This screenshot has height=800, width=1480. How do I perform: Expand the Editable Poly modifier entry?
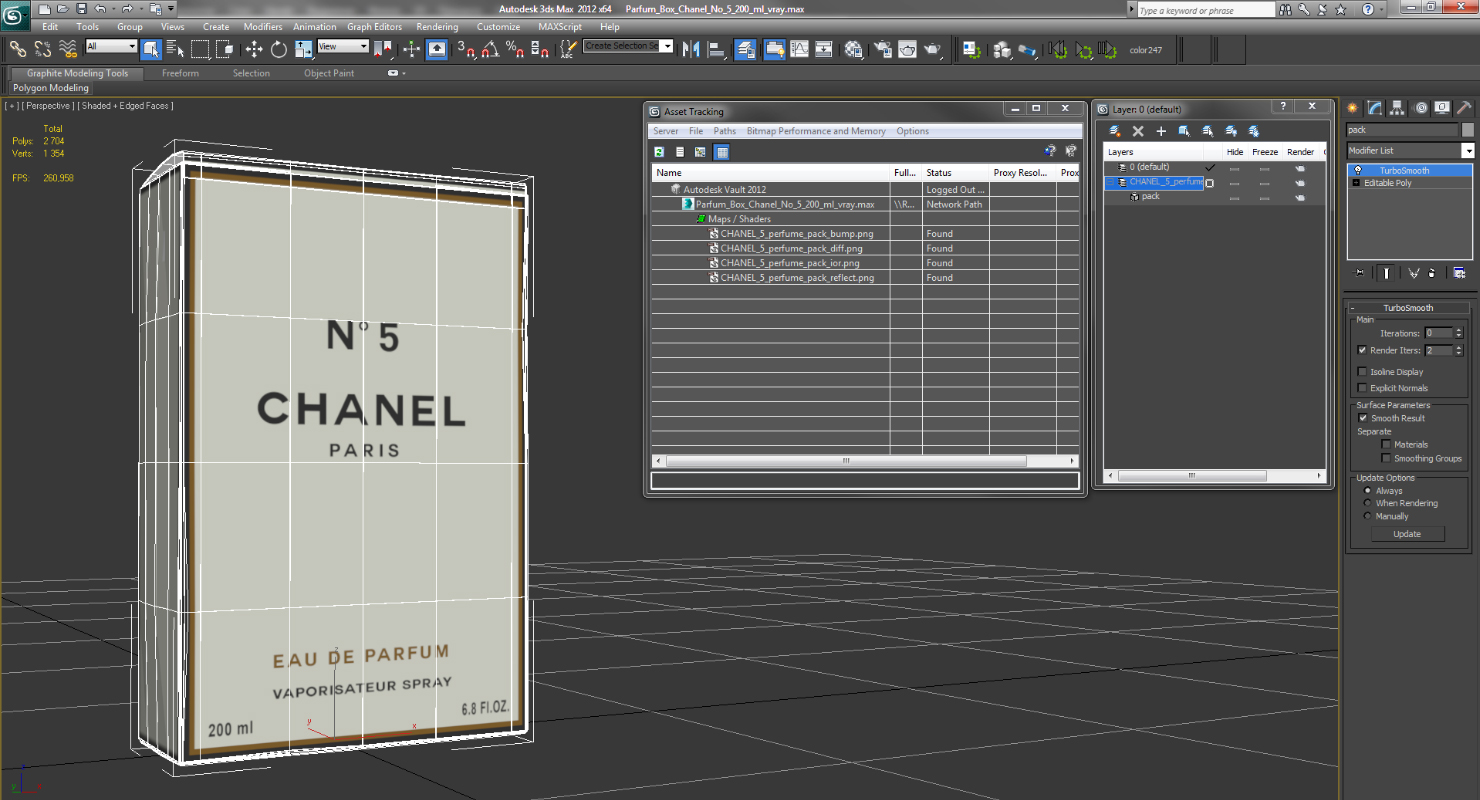[1356, 183]
